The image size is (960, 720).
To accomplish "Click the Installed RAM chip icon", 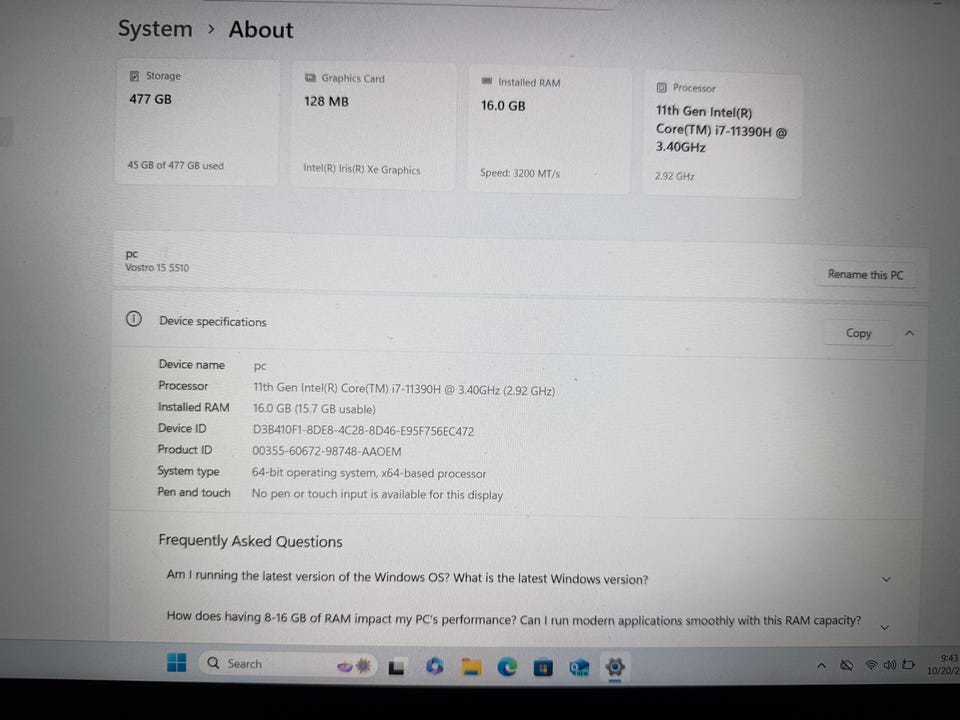I will click(x=487, y=81).
